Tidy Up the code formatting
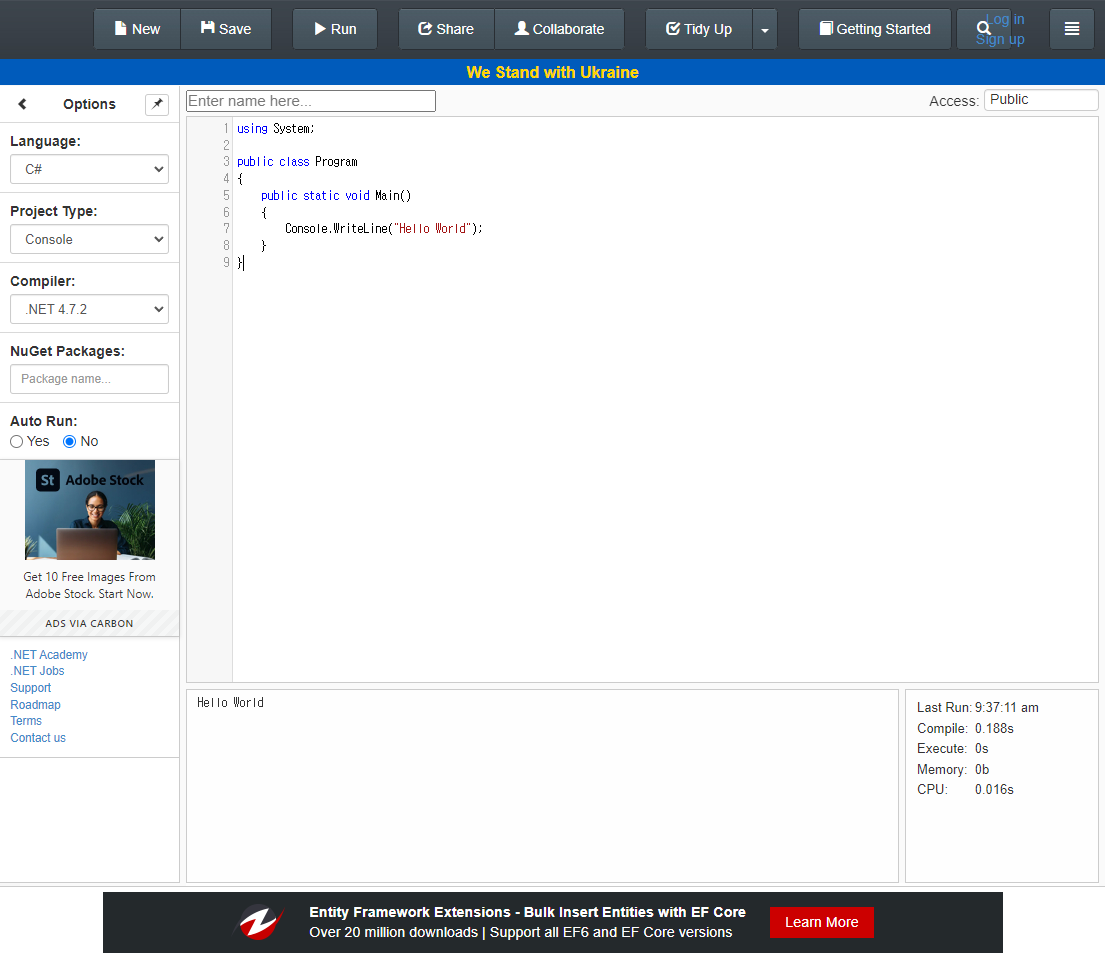Viewport: 1105px width, 958px height. 699,29
